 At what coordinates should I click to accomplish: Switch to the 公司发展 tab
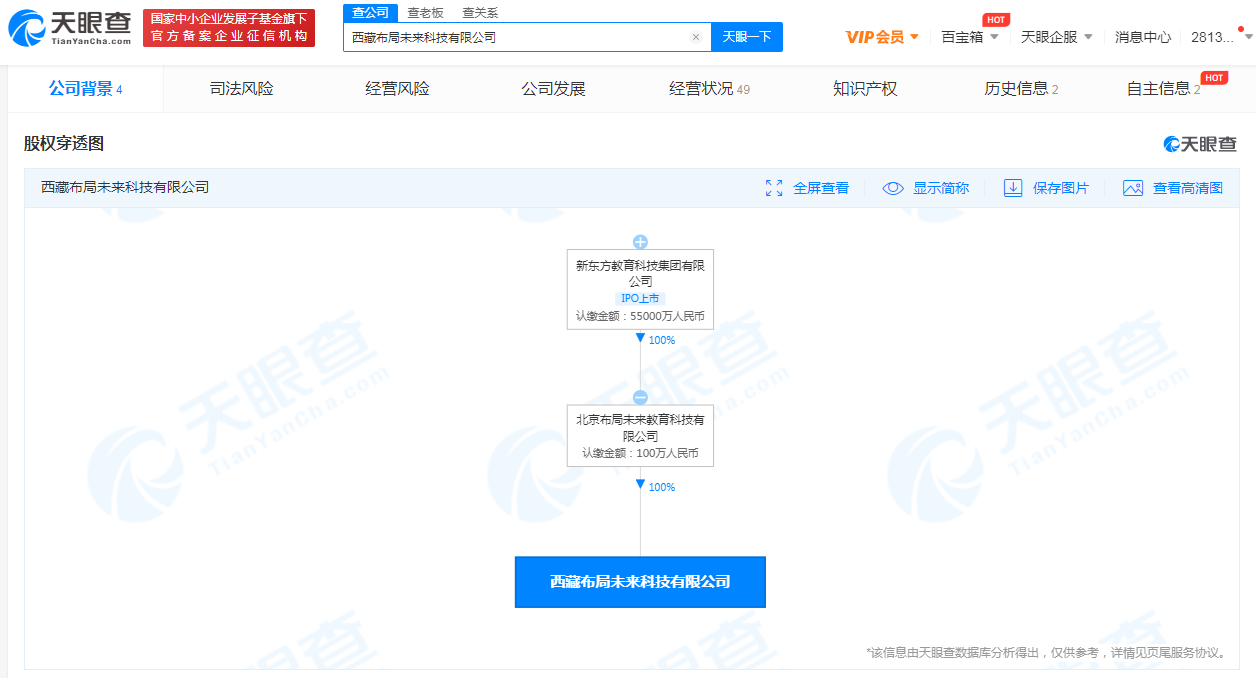(553, 89)
